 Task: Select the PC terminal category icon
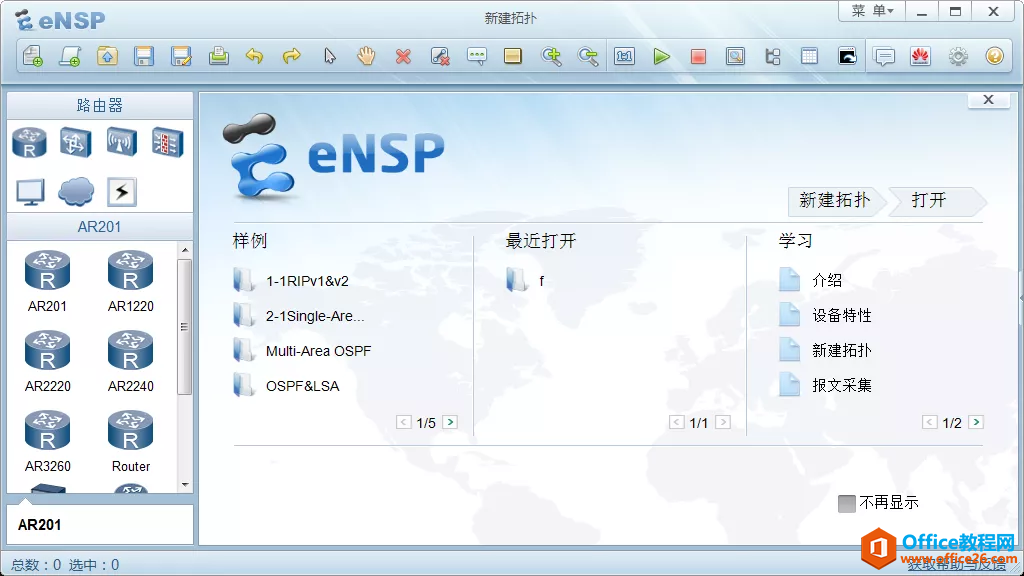point(30,192)
